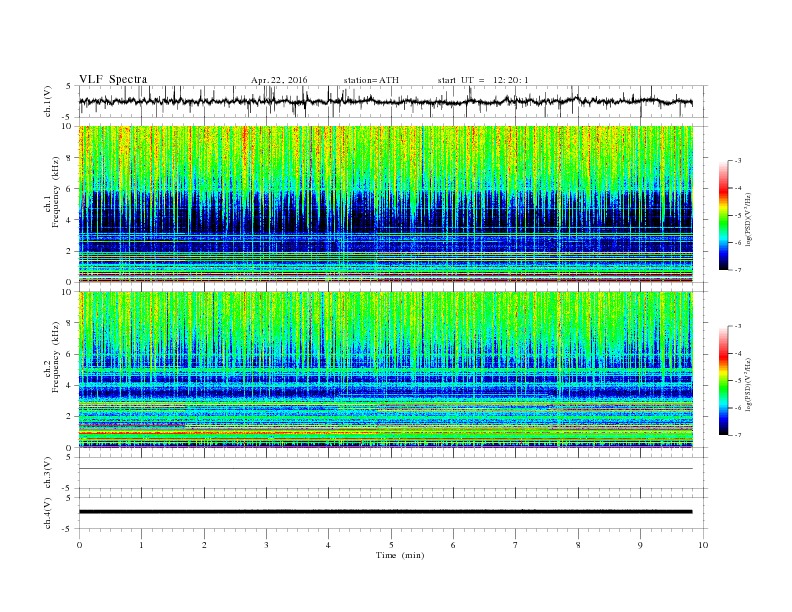The height and width of the screenshot is (612, 792).
Task: Click the thick ch.4 voltage trace band
Action: pos(385,512)
